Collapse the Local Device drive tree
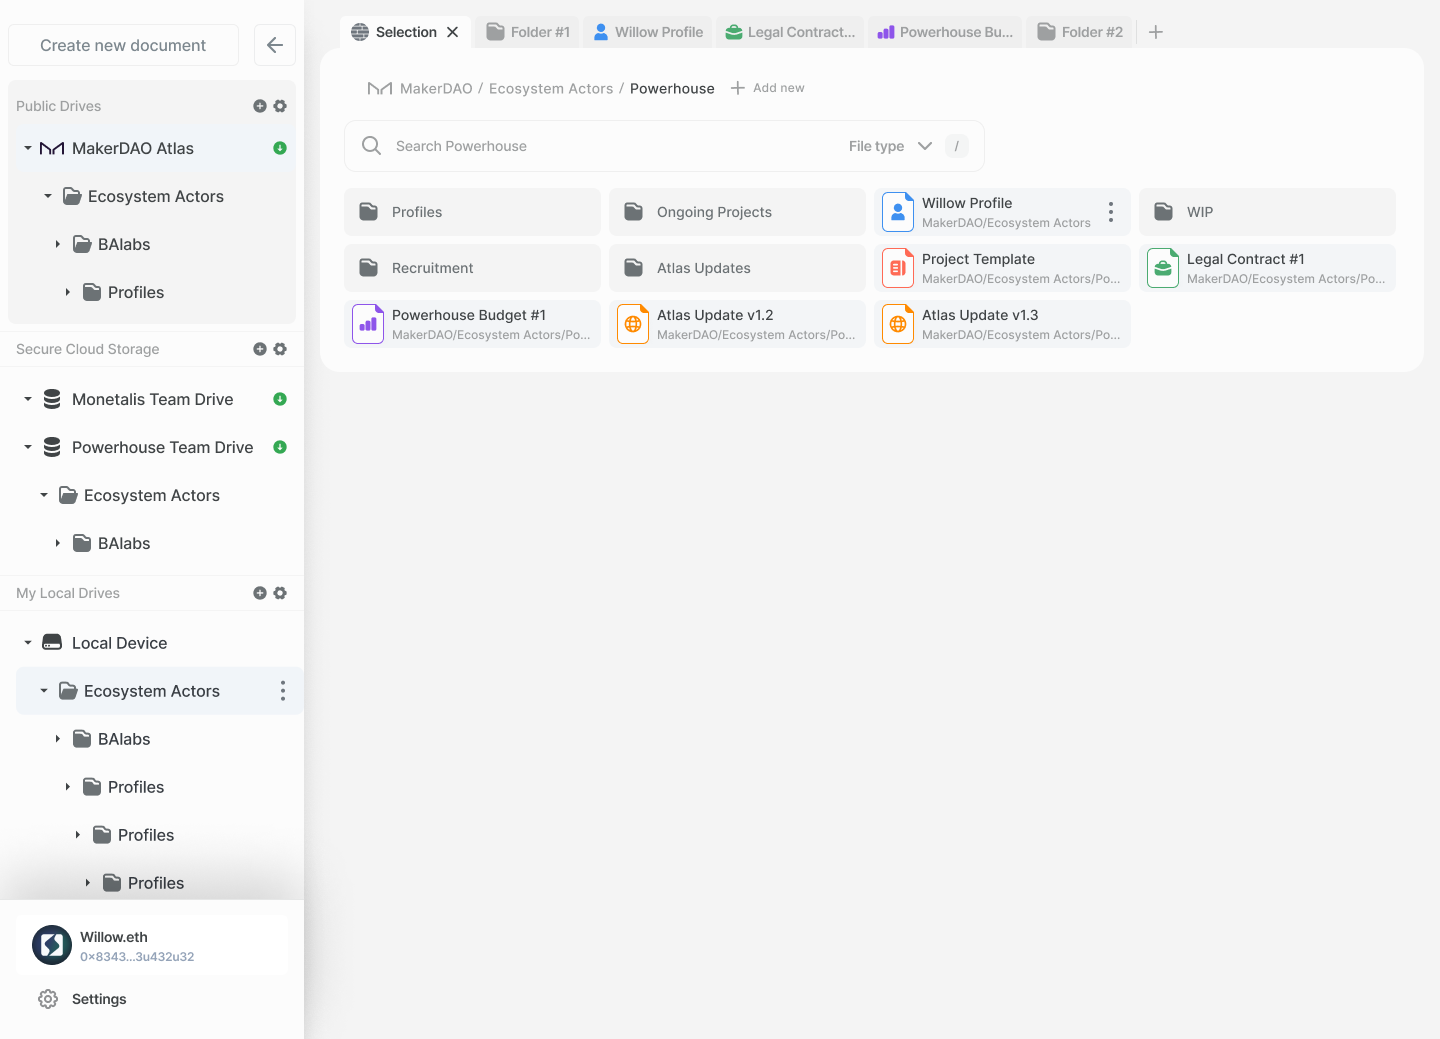 pyautogui.click(x=28, y=643)
